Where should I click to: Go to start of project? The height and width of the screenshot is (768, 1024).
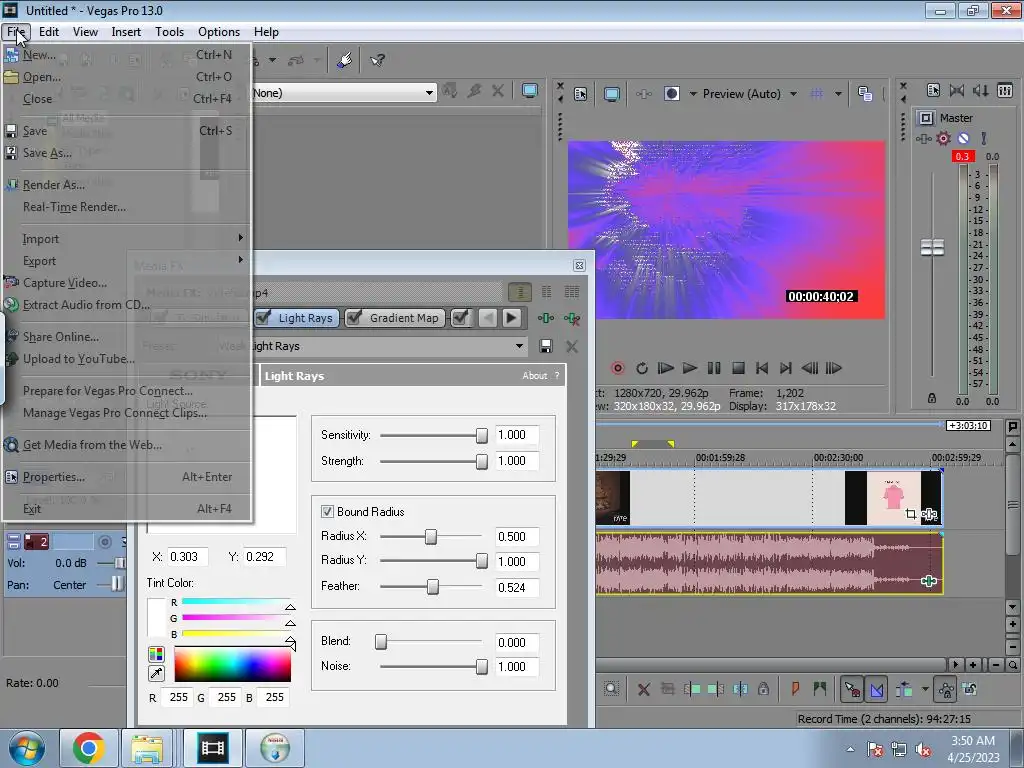click(x=762, y=368)
